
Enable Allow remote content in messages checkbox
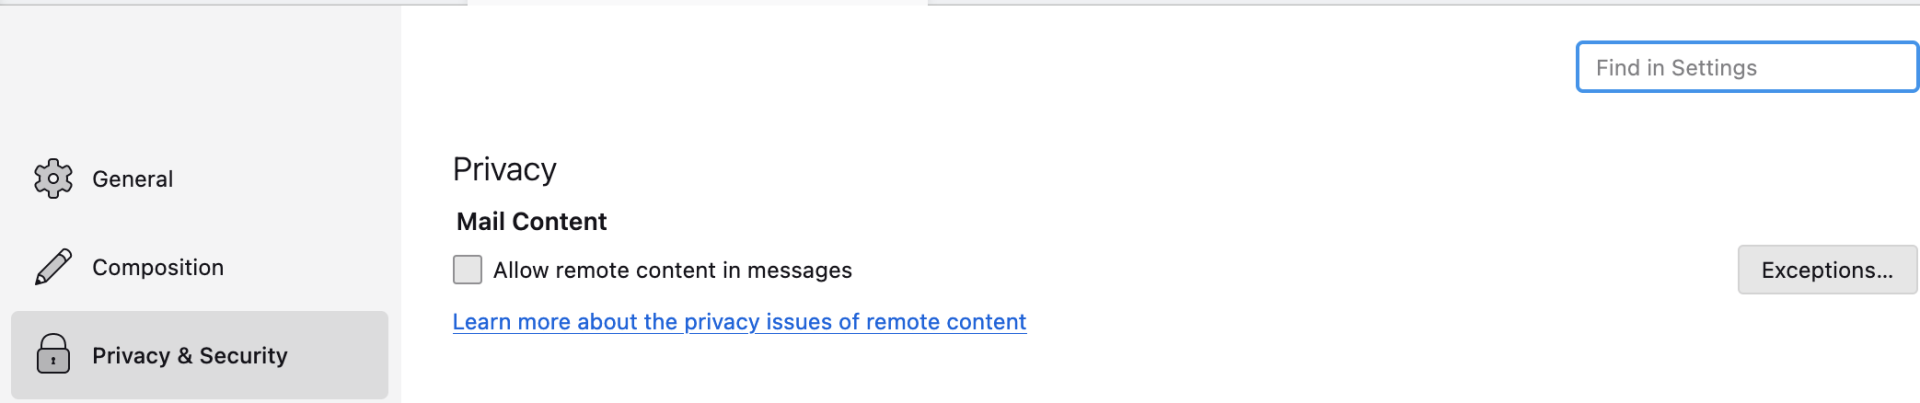(467, 270)
